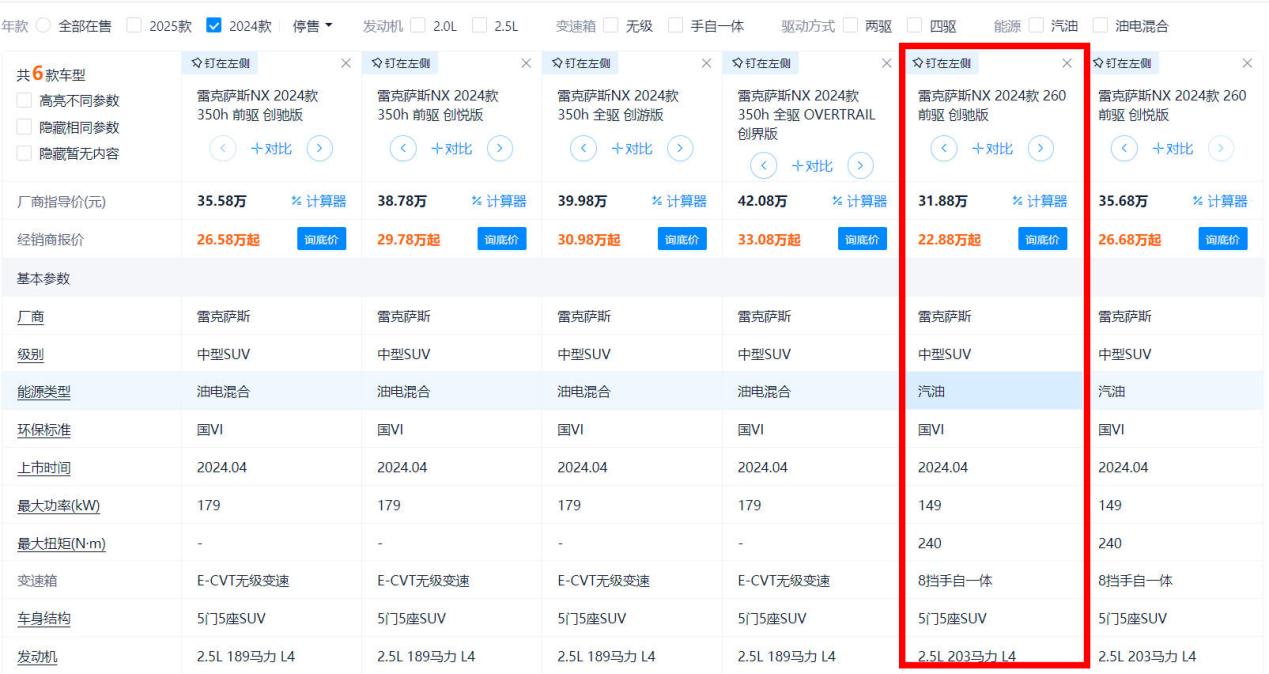Open the 最大扭矩(N·m) parameter link

(61, 543)
